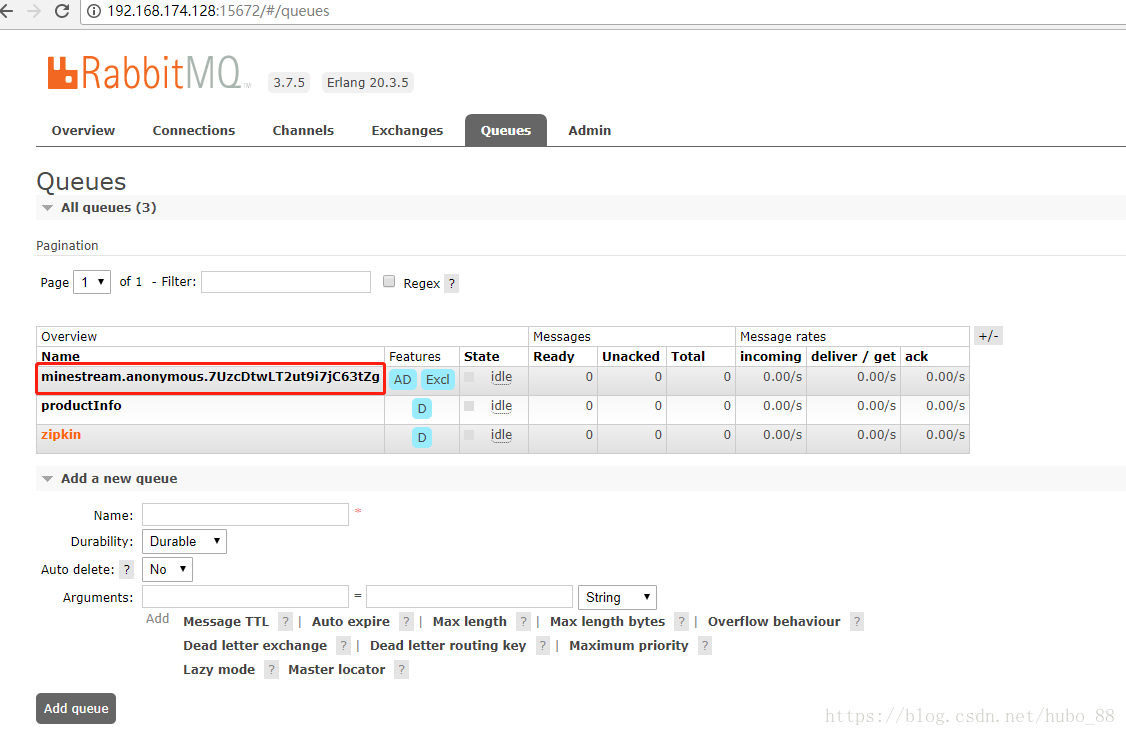Screen dimensions: 1126x736
Task: Click the Regex help question mark
Action: point(451,284)
